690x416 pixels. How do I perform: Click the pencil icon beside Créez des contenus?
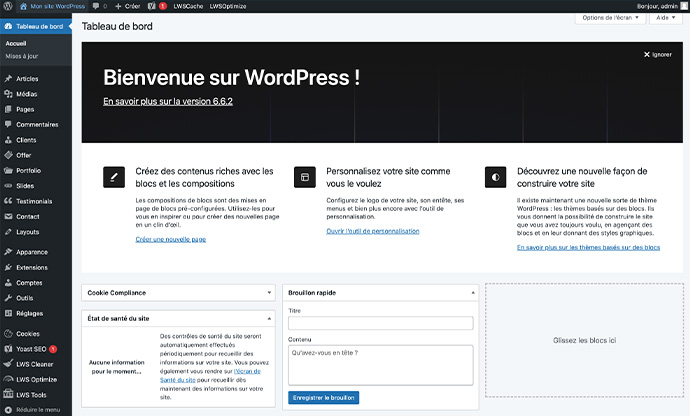click(x=114, y=177)
